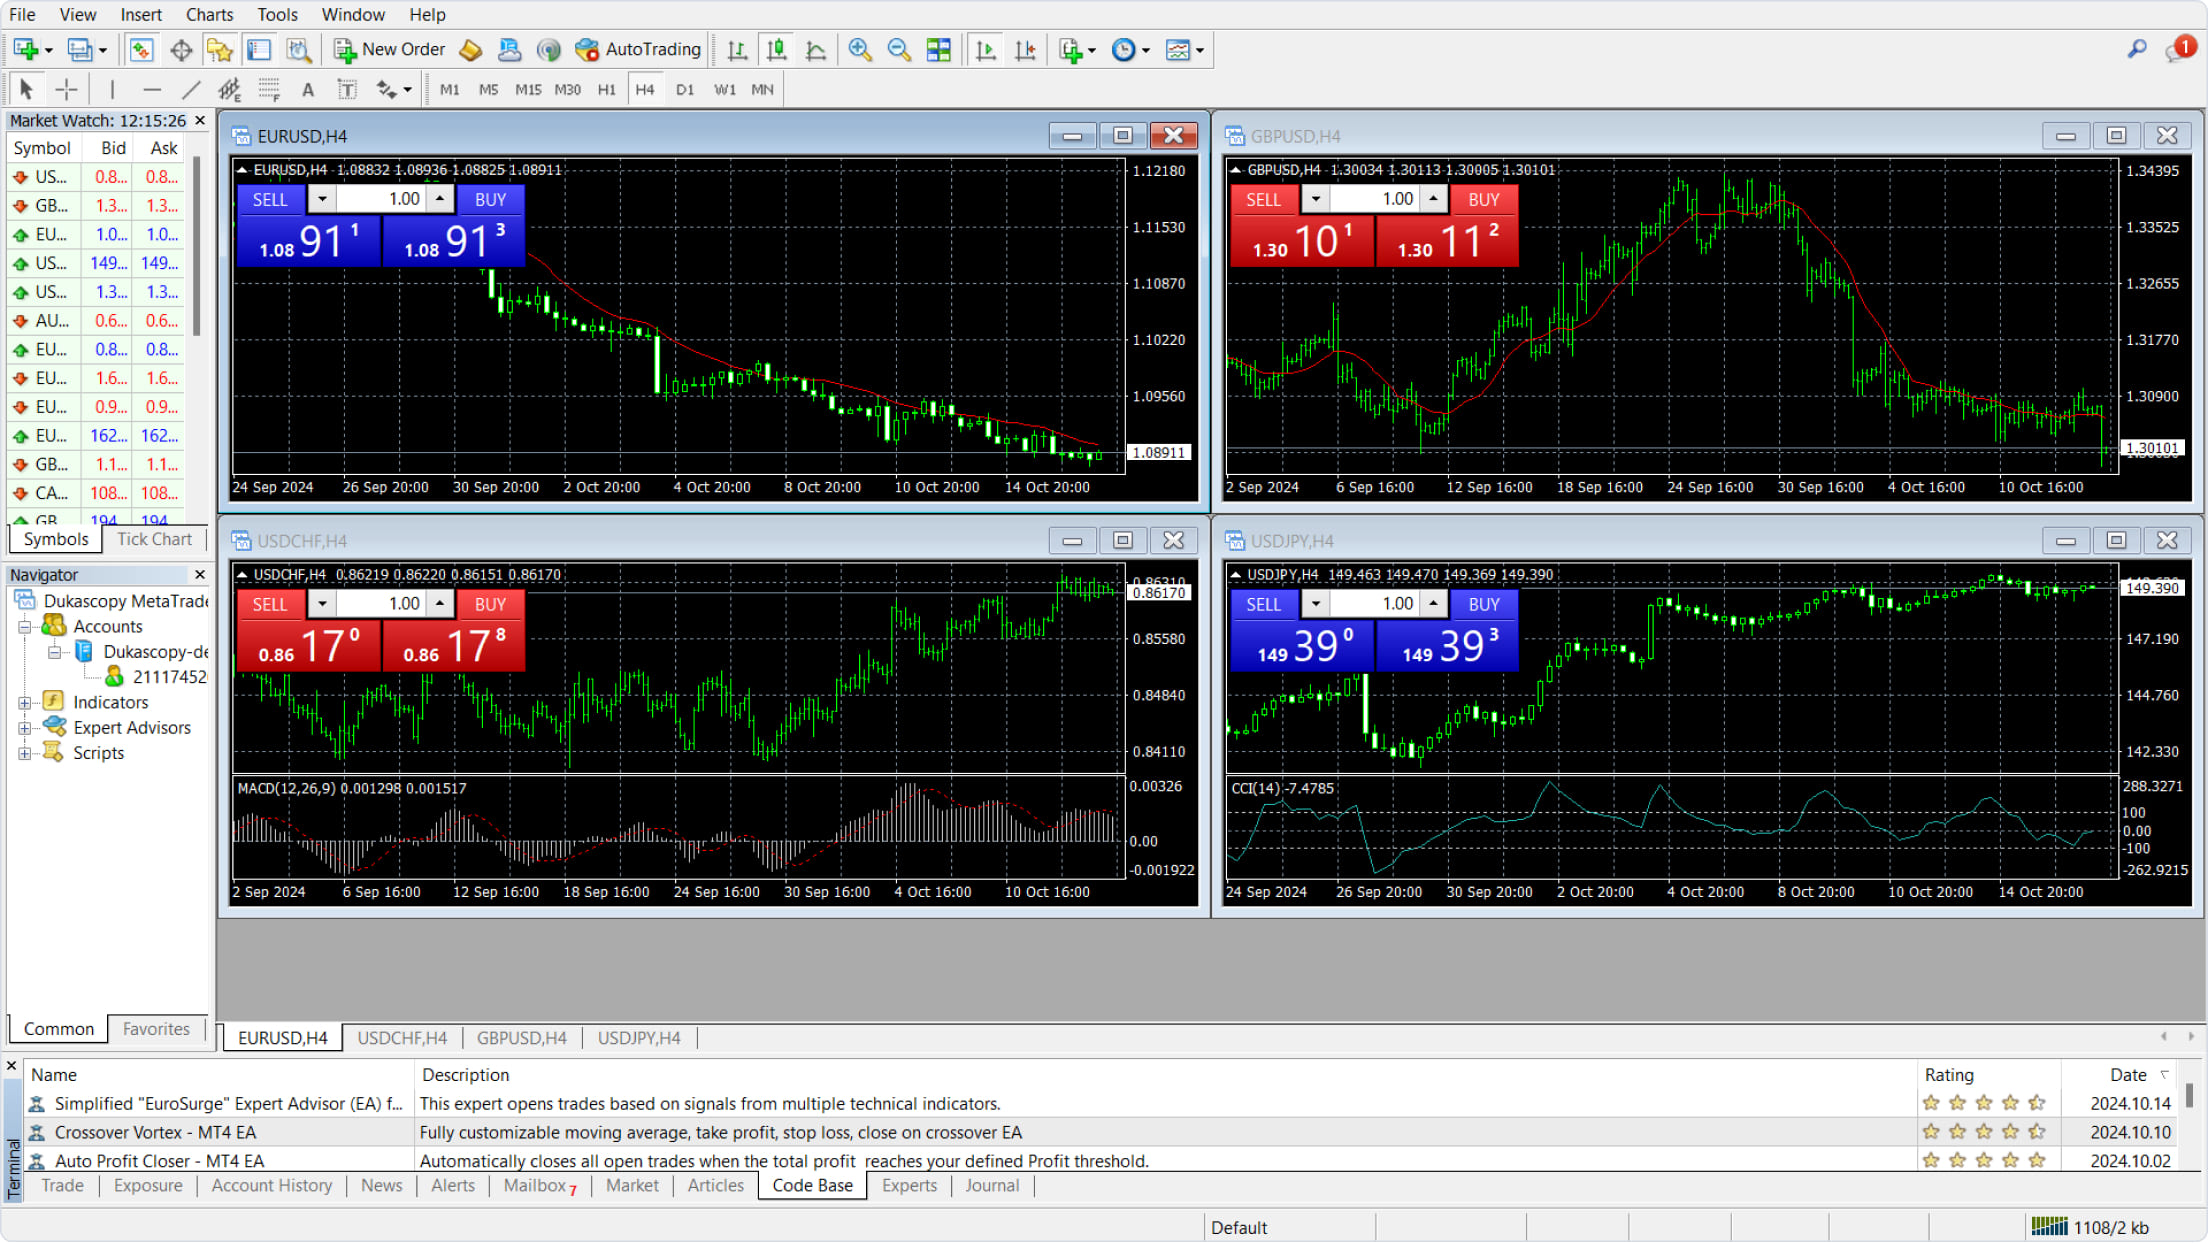
Task: Open the Account History terminal tab
Action: pos(272,1185)
